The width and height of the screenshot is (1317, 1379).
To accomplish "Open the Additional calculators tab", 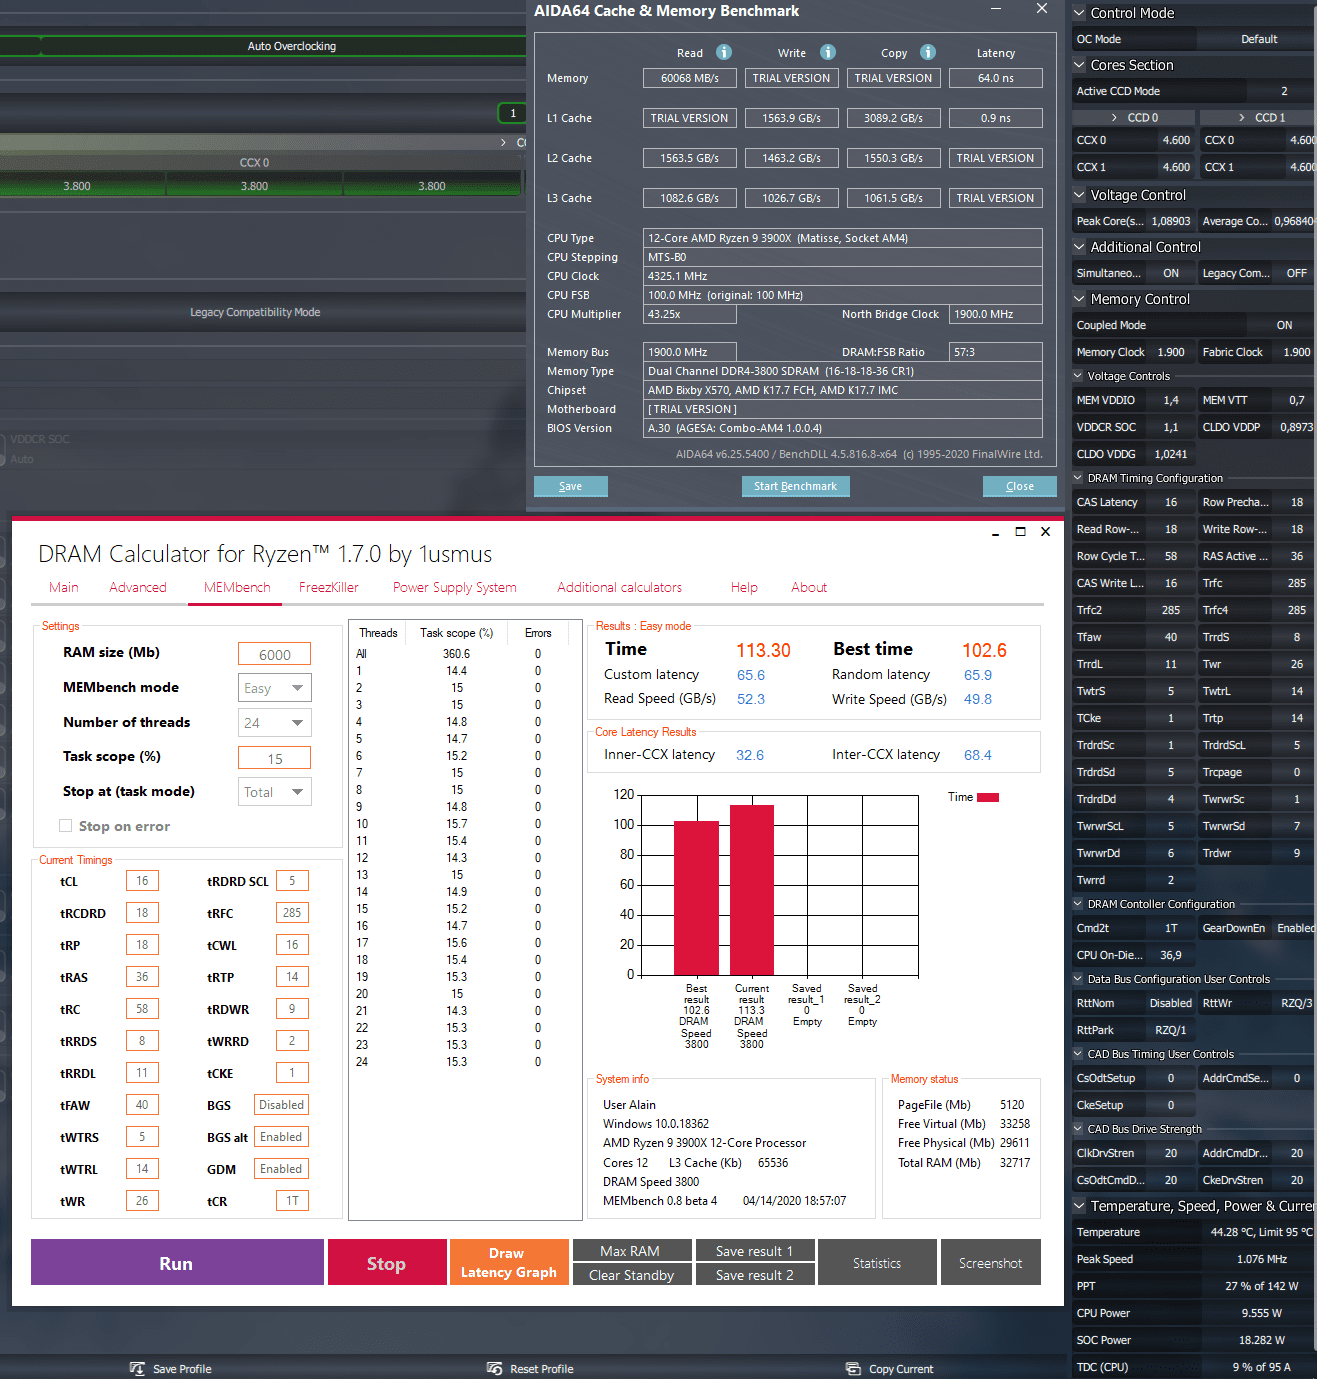I will [620, 588].
